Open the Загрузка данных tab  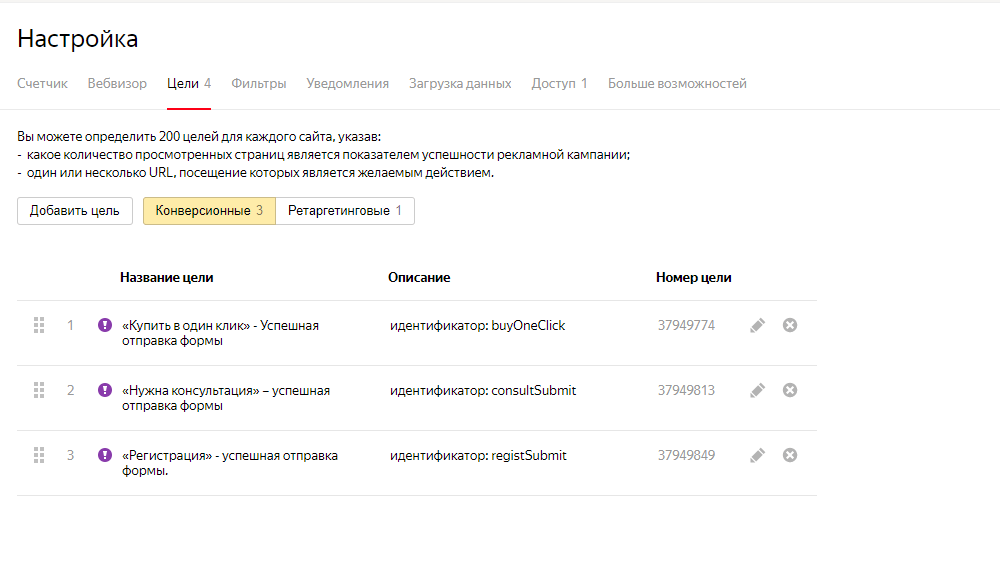tap(460, 84)
